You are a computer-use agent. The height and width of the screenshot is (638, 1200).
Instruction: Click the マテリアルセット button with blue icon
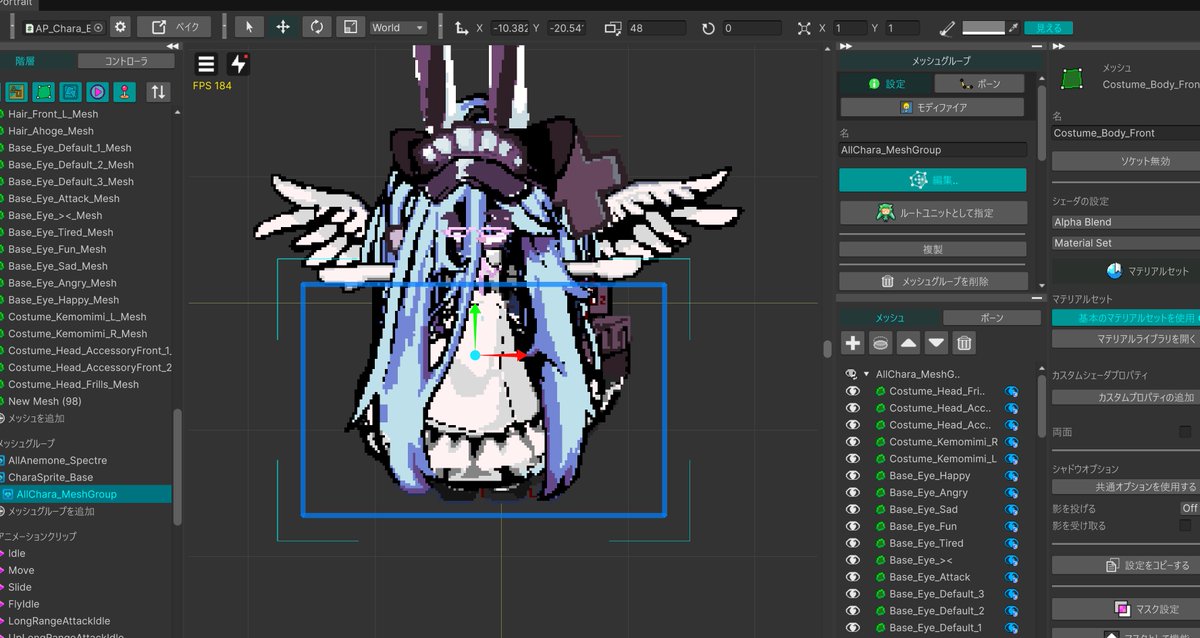point(1125,270)
